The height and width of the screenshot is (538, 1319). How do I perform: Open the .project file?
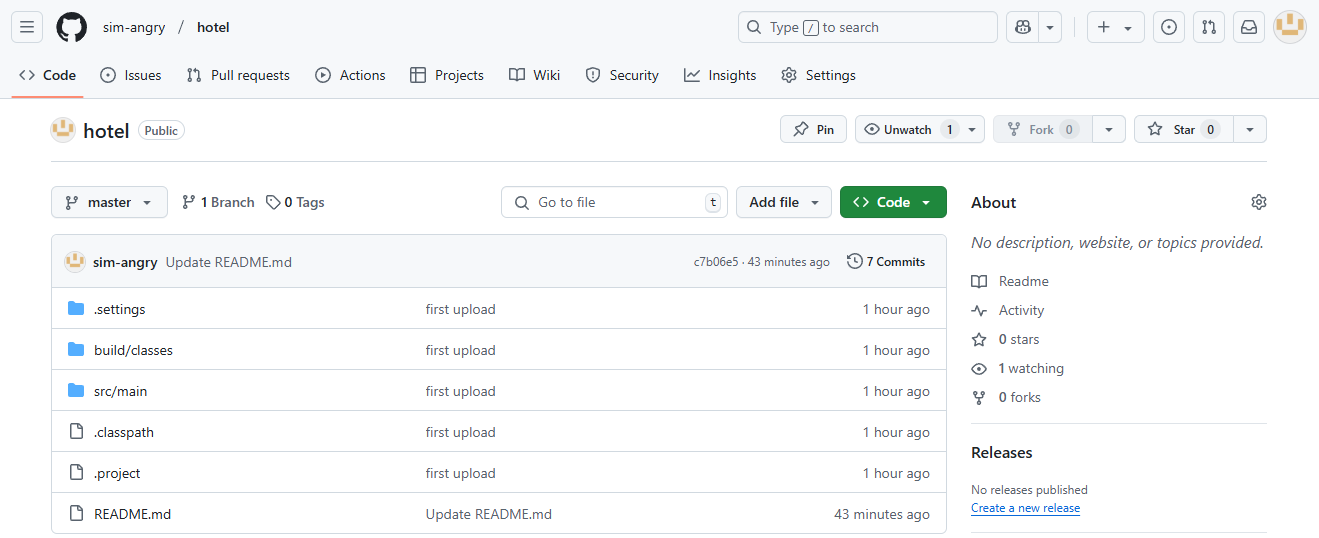coord(117,473)
